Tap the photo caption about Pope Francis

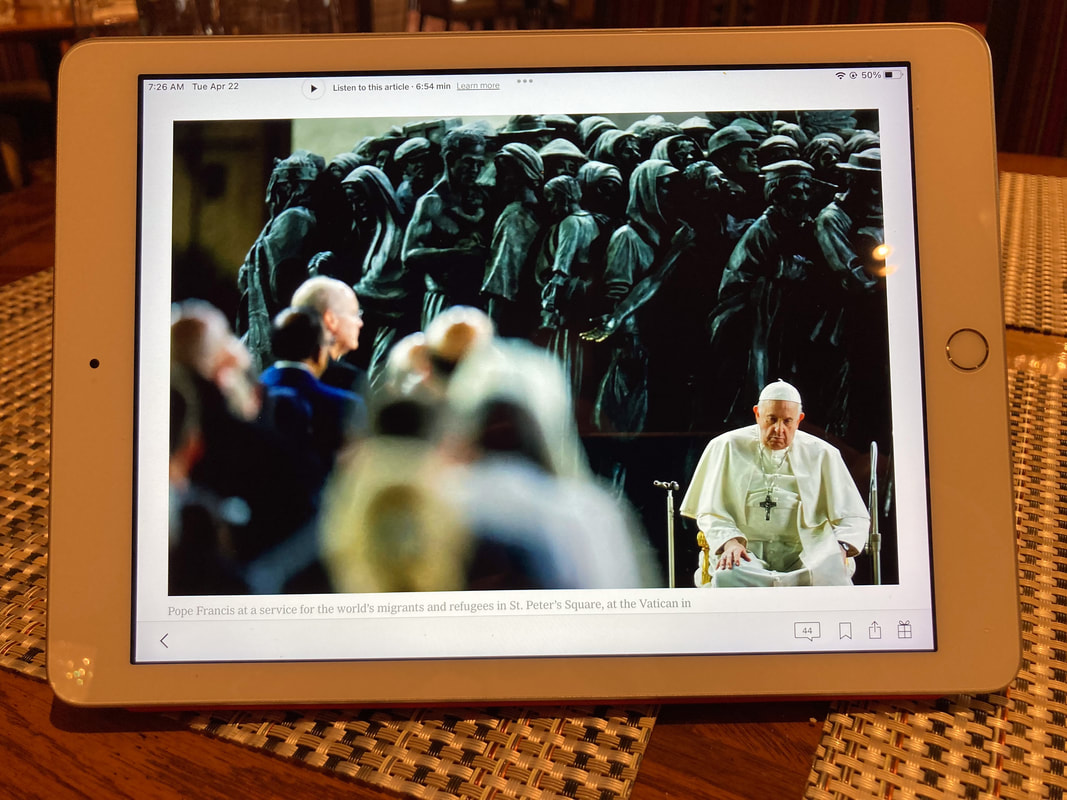point(429,607)
